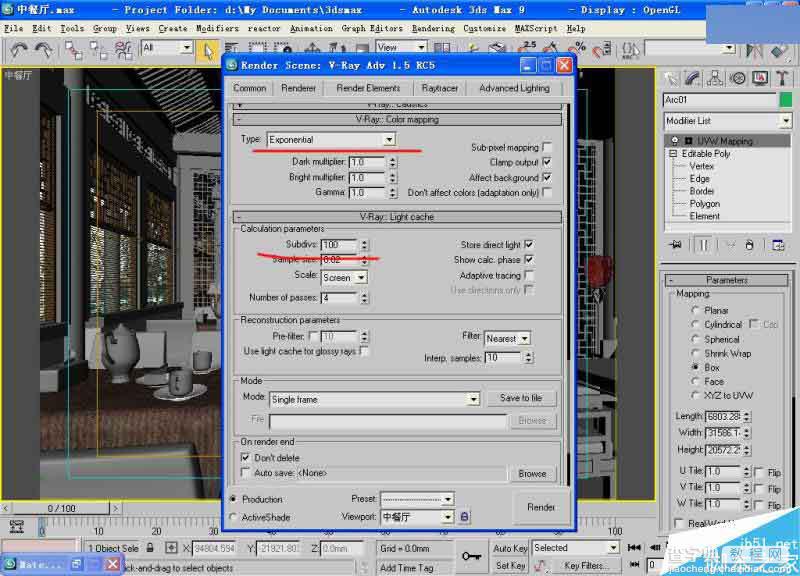Click the Undo arrow in the main toolbar

click(18, 50)
